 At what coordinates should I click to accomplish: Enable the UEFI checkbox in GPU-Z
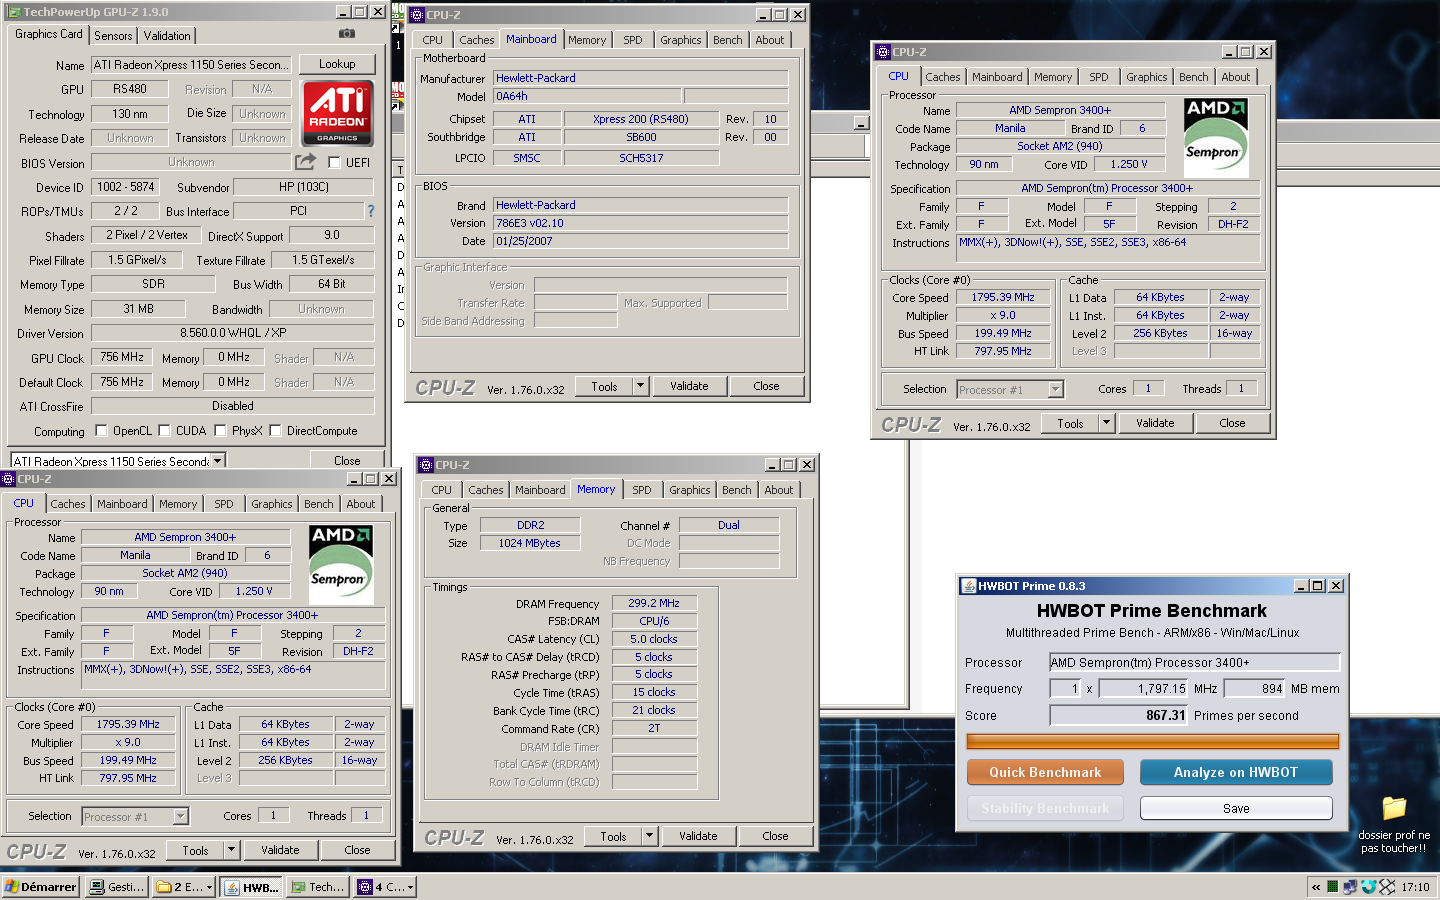click(x=334, y=163)
